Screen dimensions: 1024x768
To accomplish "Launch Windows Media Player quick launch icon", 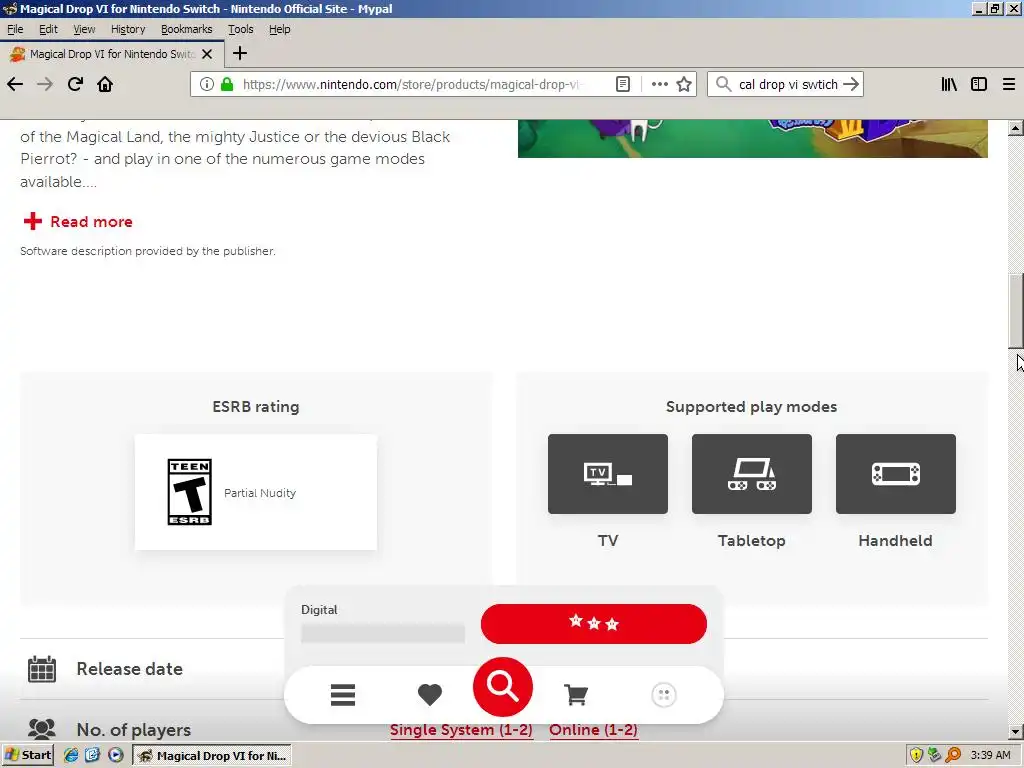I will (116, 756).
